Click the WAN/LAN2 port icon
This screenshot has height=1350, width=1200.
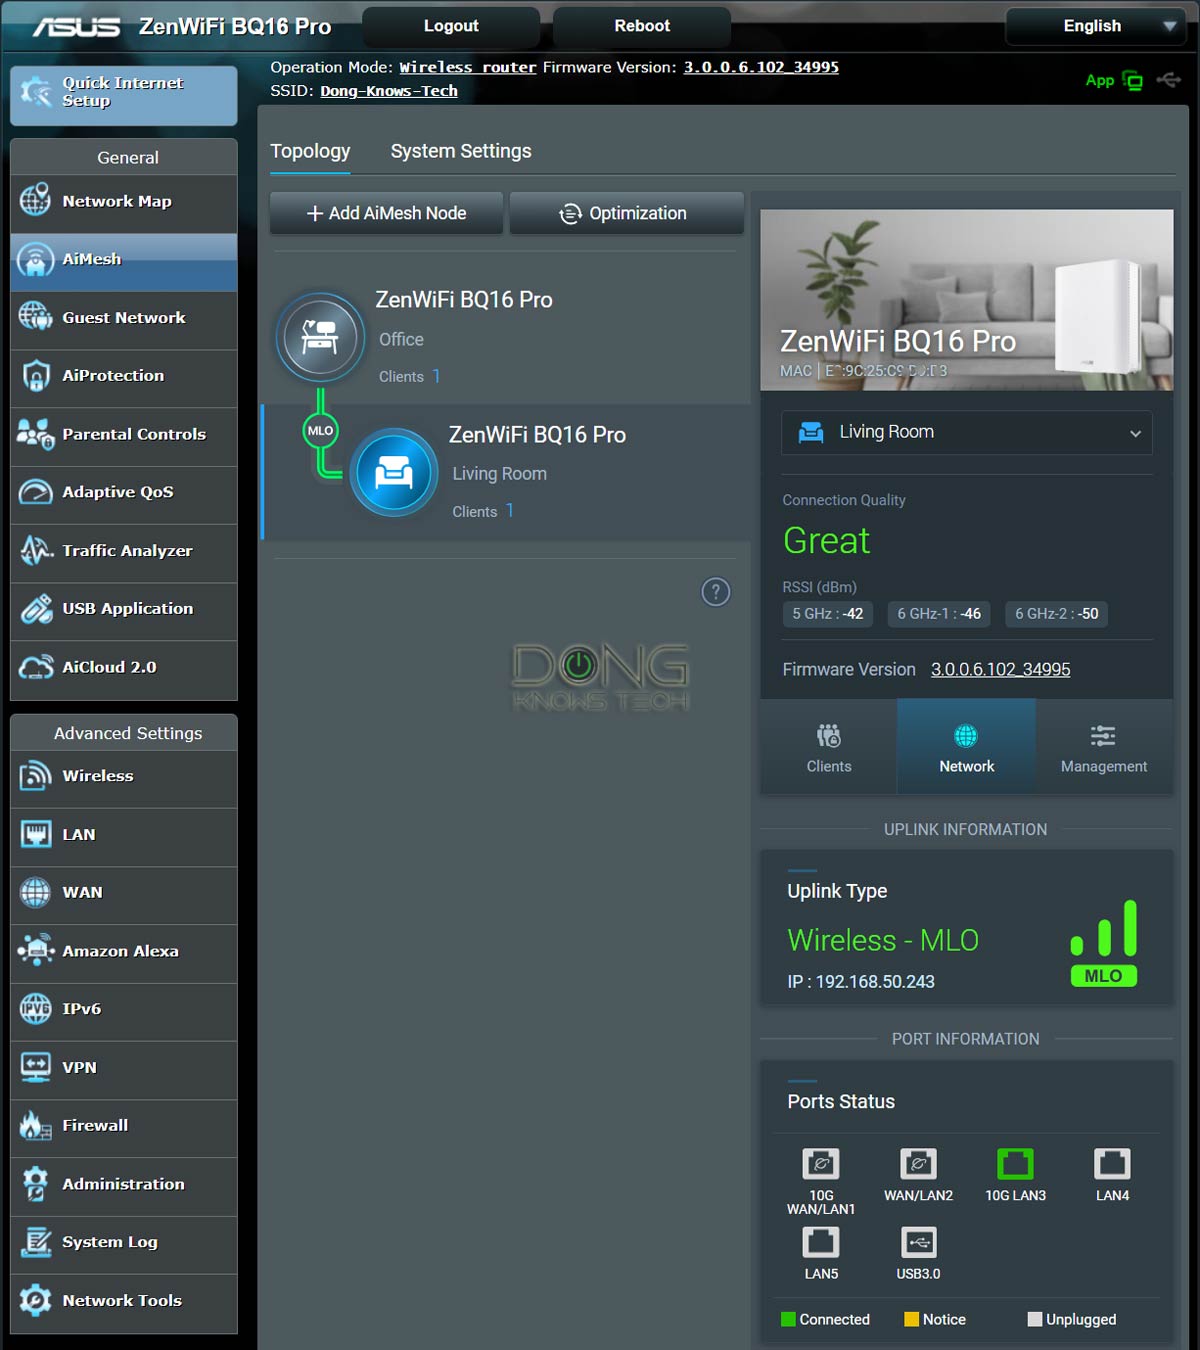(918, 1164)
